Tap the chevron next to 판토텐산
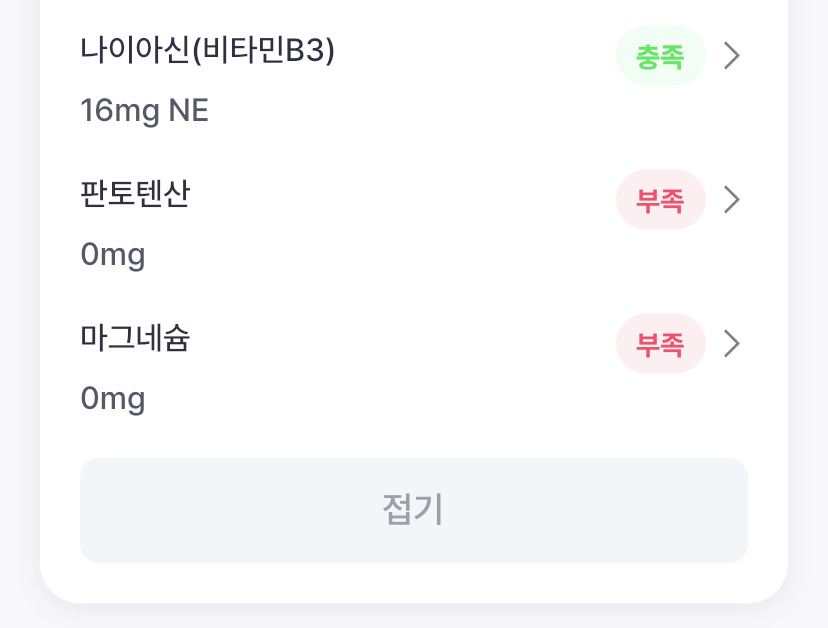 (x=731, y=200)
